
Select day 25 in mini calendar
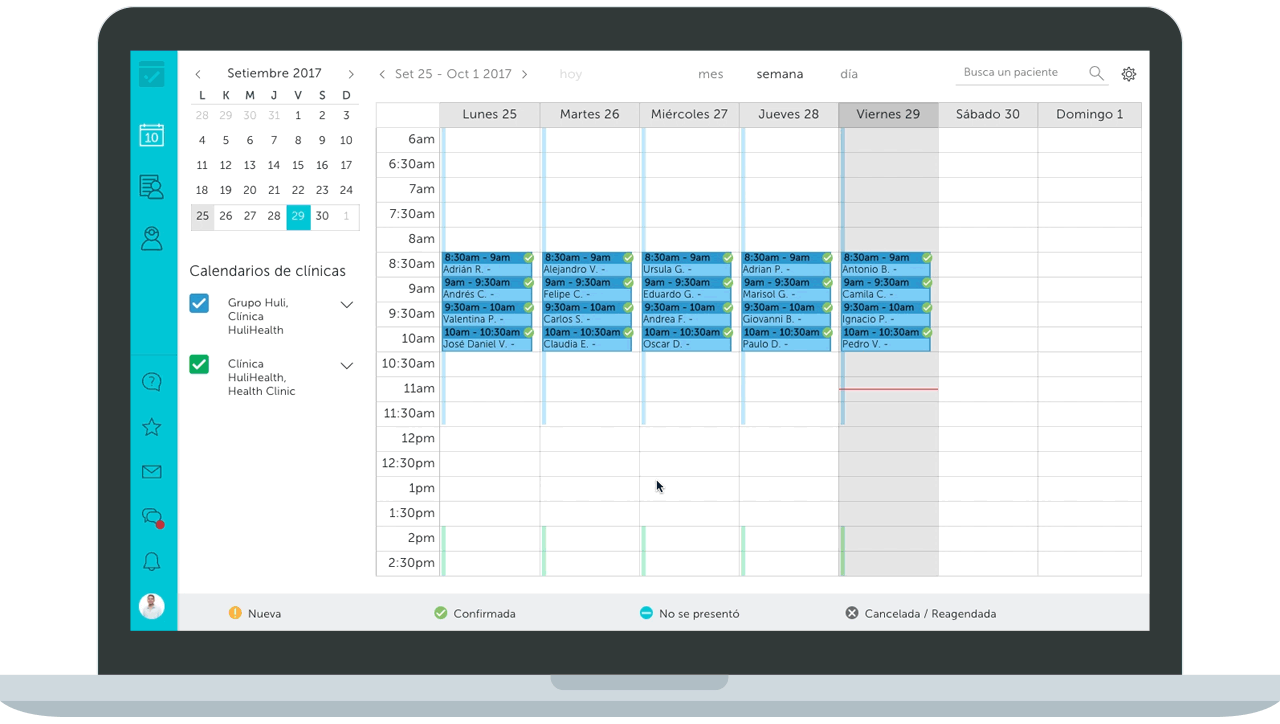[x=202, y=216]
